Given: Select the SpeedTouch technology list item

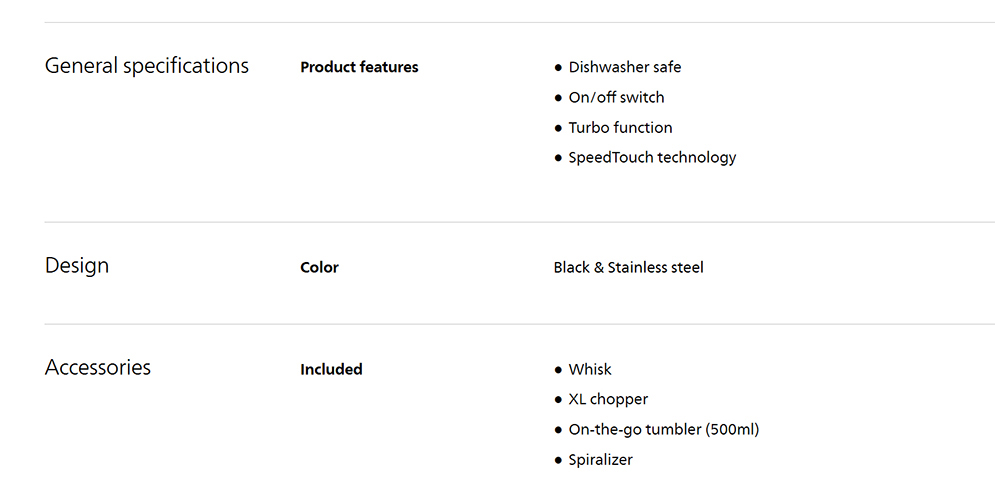Looking at the screenshot, I should [652, 157].
